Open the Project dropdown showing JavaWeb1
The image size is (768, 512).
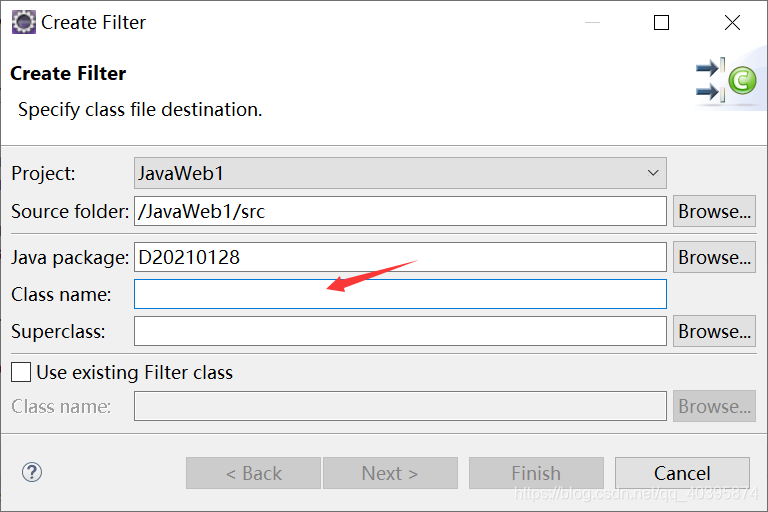click(x=400, y=173)
